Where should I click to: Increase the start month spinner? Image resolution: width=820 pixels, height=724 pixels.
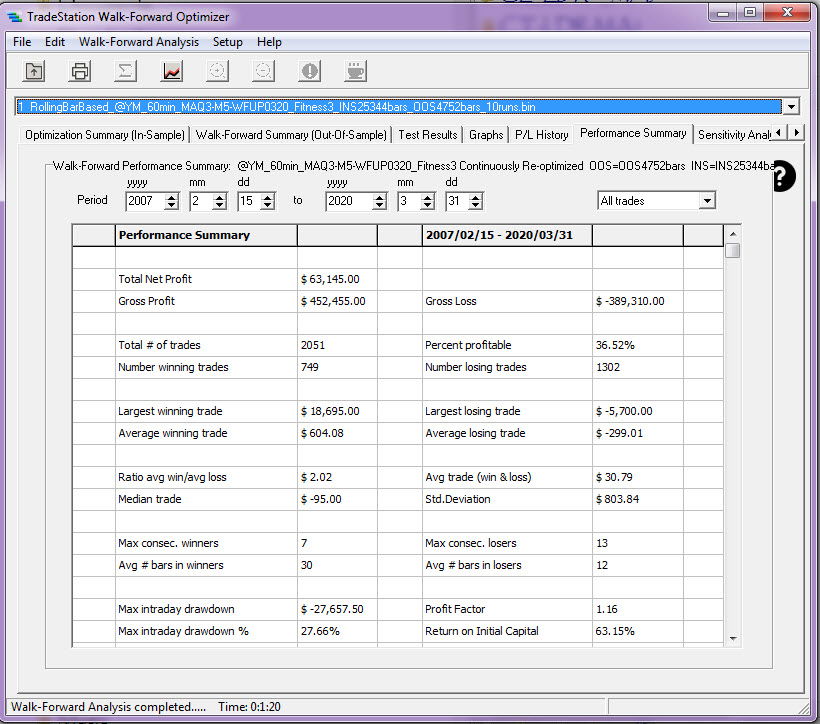coord(220,197)
